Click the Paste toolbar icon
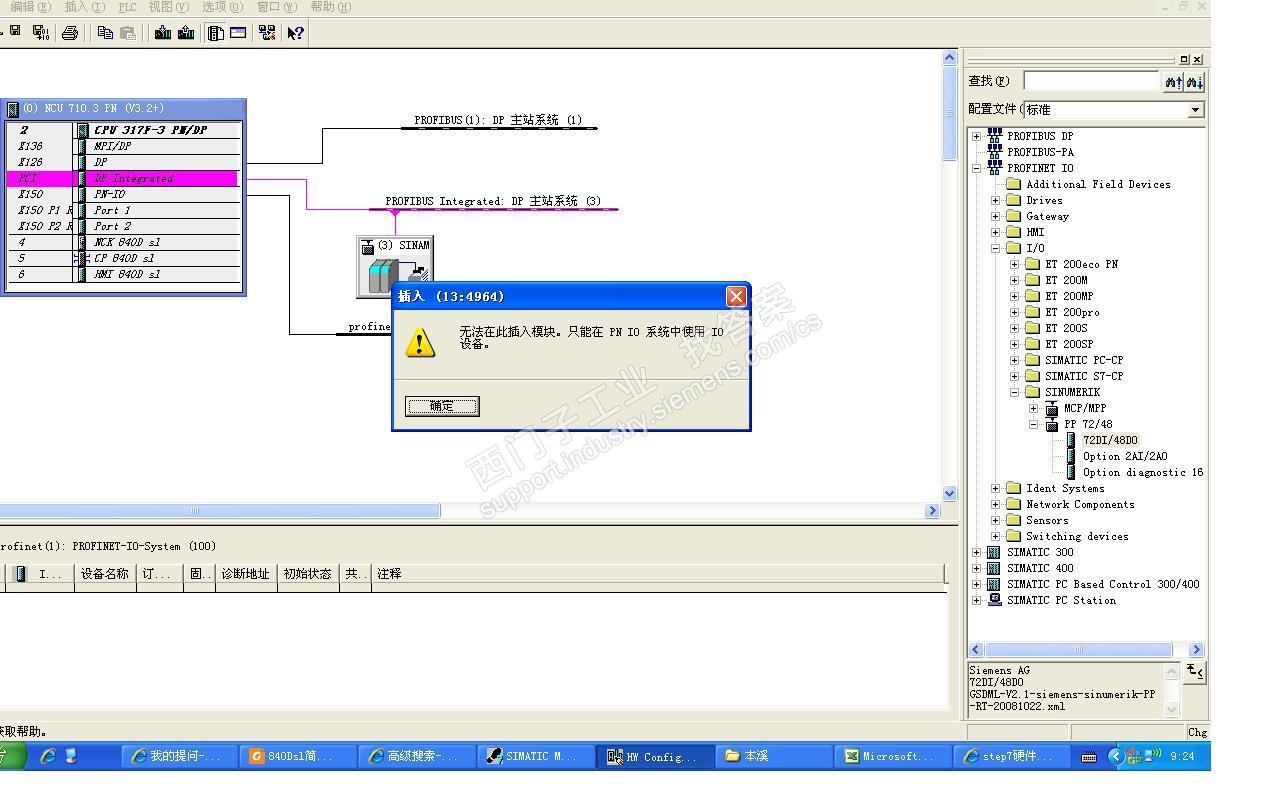 point(128,32)
